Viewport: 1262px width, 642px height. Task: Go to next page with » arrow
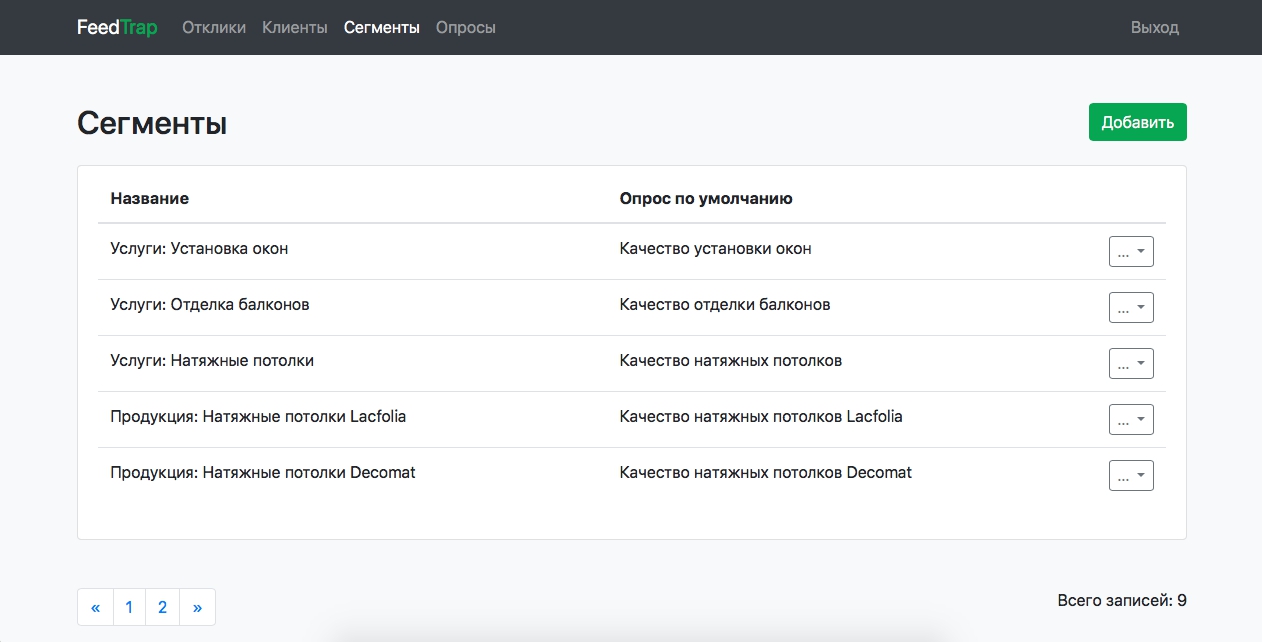[197, 607]
